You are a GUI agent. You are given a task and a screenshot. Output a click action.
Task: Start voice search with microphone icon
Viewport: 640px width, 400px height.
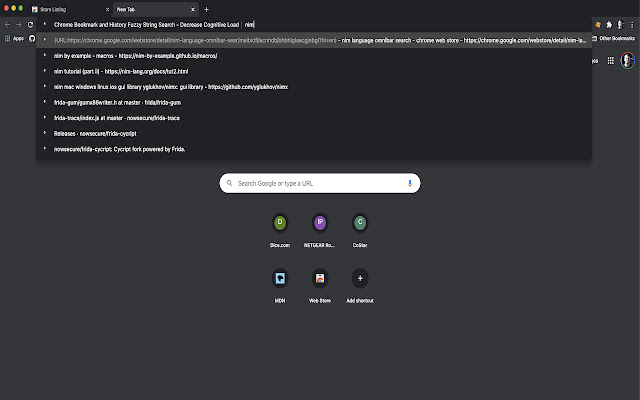click(x=410, y=183)
